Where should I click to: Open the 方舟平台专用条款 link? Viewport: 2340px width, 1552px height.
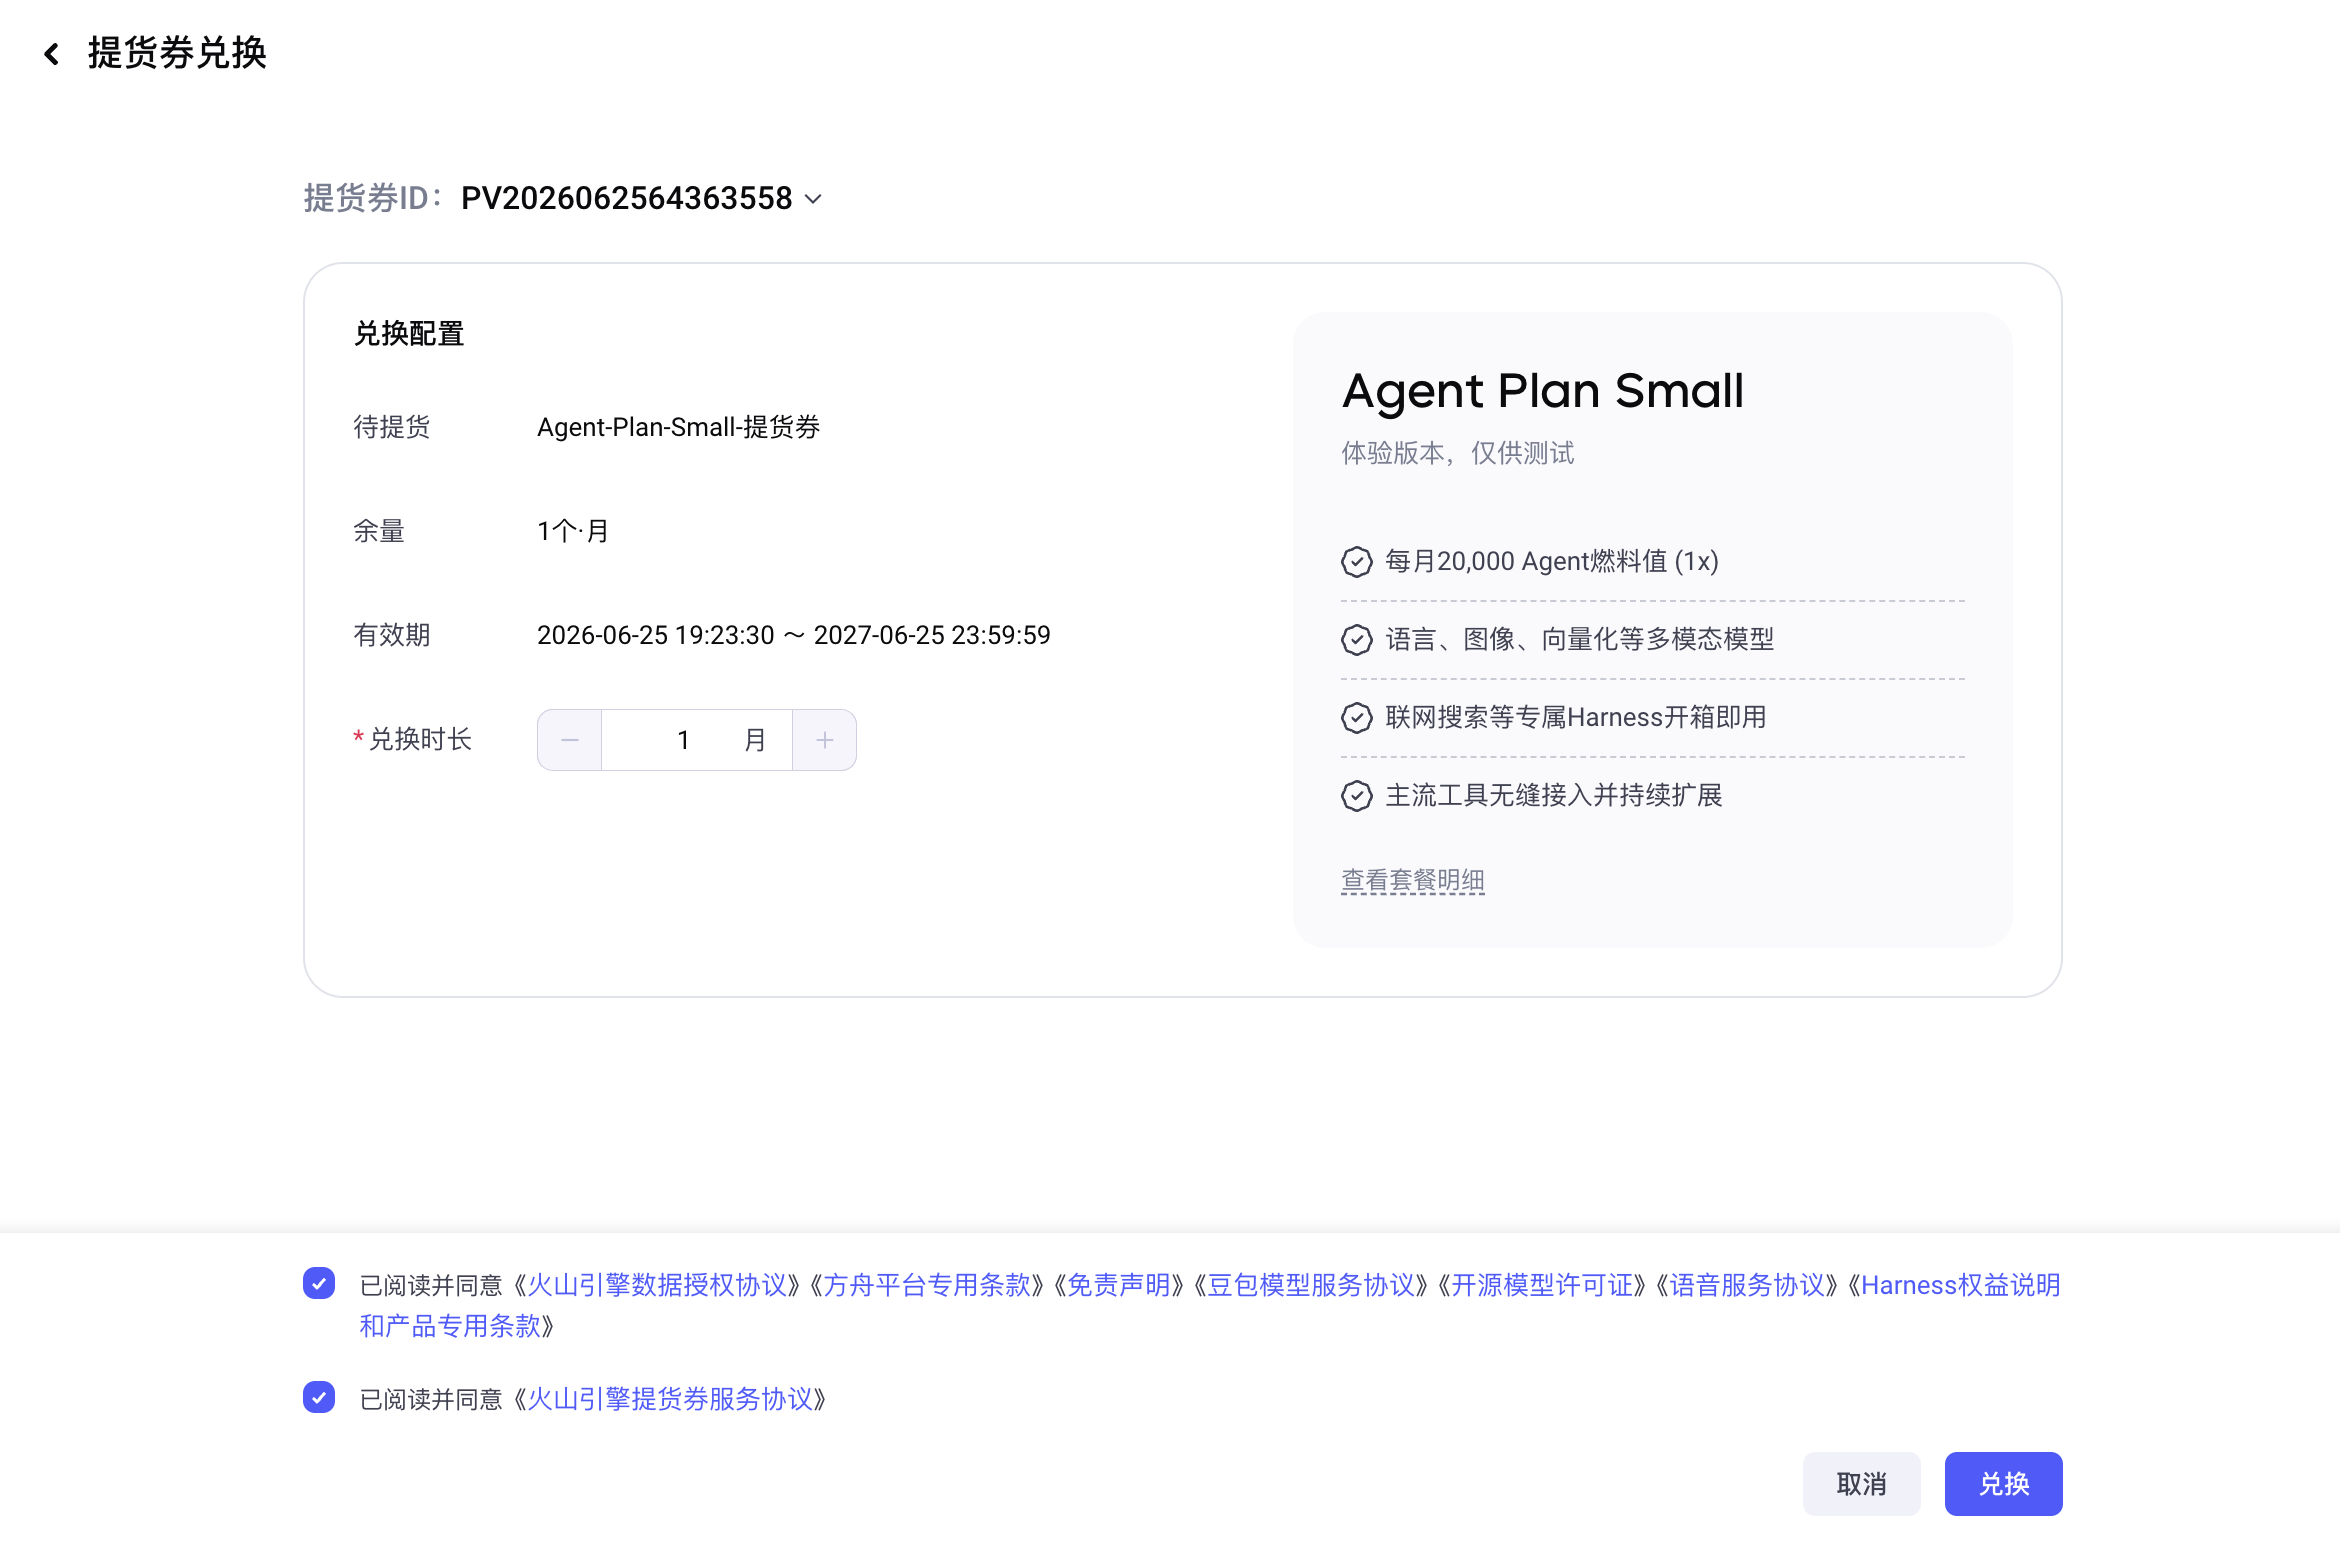[x=927, y=1285]
